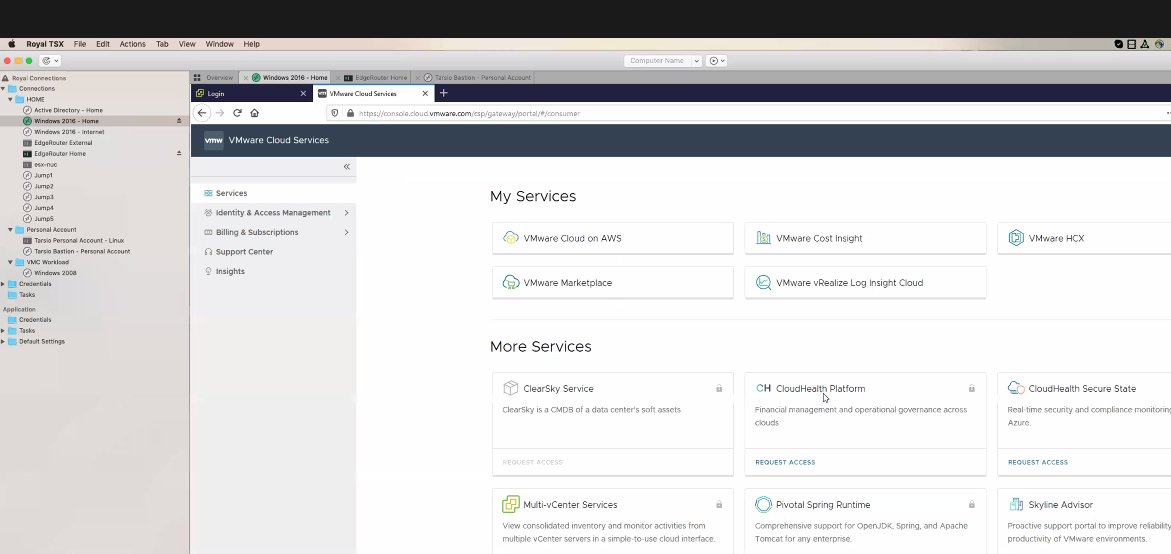Expand Identity & Access Management chevron
Screen dimensions: 1171x554
tap(347, 213)
